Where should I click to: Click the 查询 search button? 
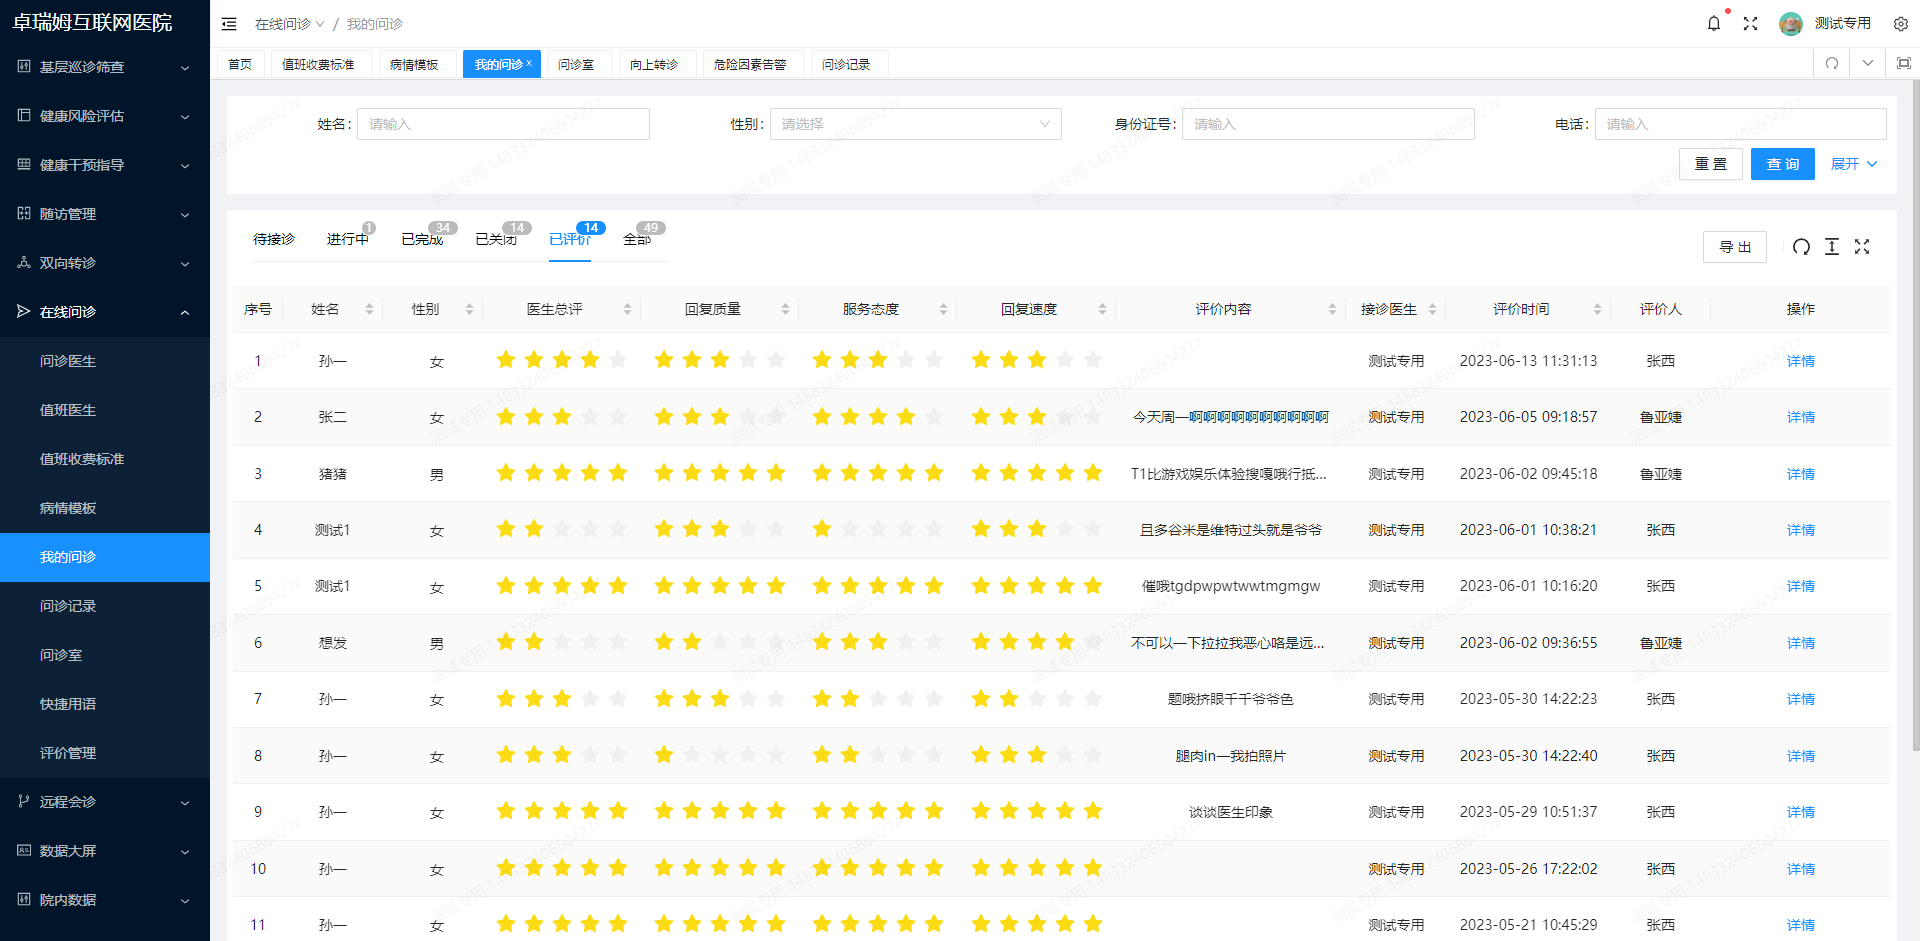click(x=1782, y=164)
